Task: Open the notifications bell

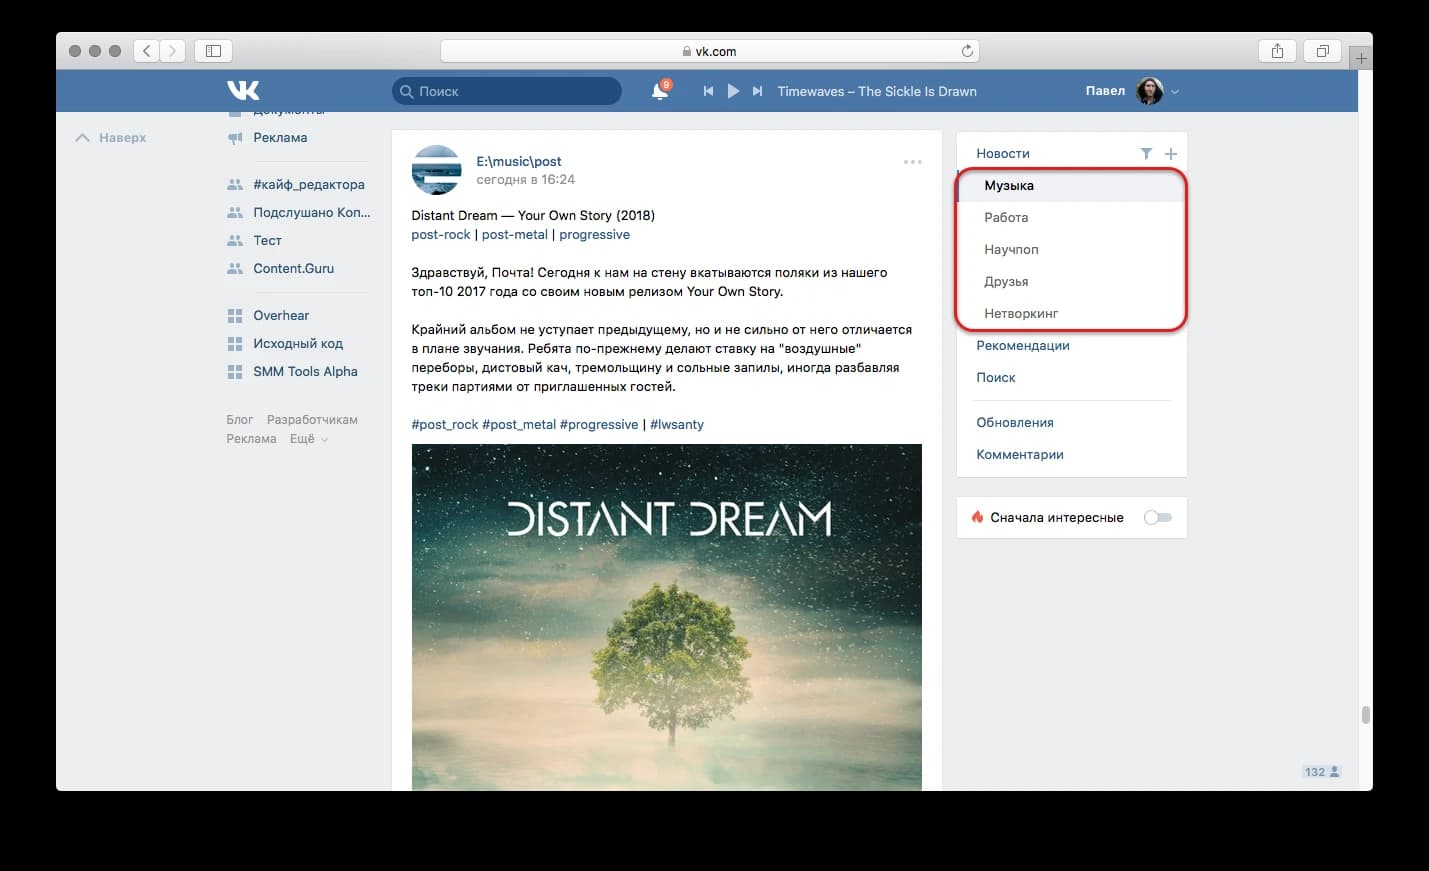Action: point(659,91)
